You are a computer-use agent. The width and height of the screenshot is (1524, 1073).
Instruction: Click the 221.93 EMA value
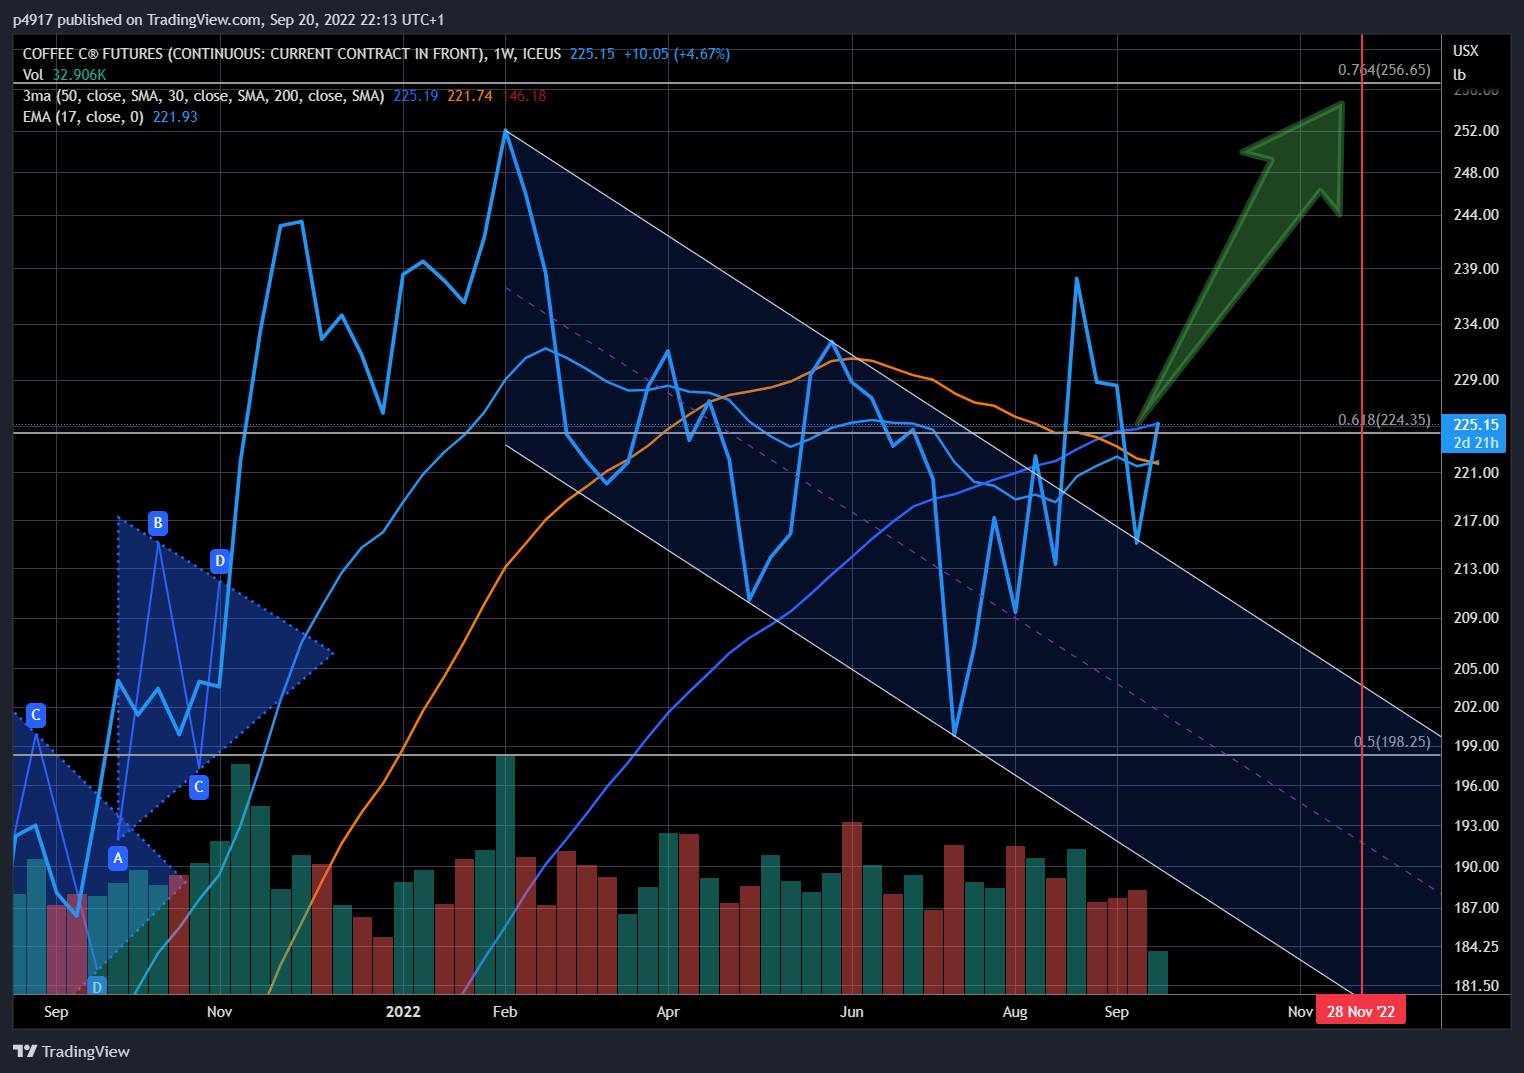[x=175, y=117]
